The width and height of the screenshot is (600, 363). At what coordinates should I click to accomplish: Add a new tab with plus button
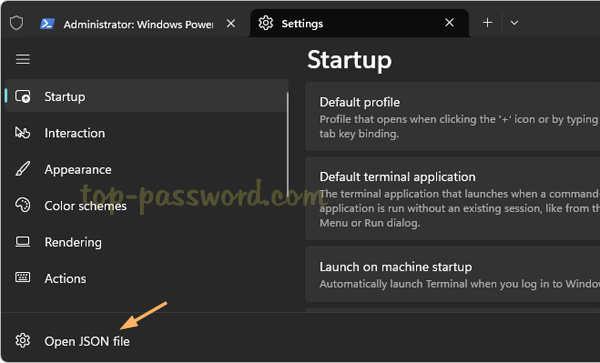tap(487, 23)
